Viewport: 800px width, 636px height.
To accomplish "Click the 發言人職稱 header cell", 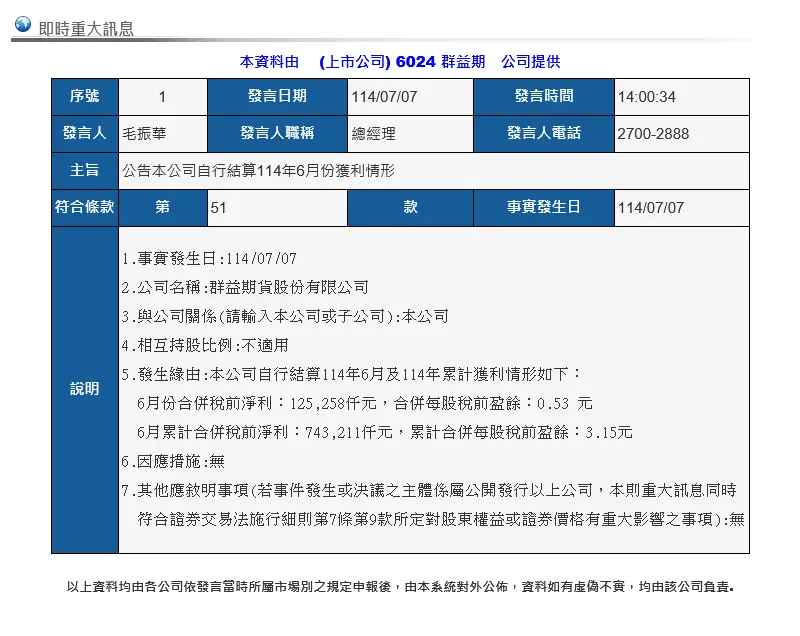I will point(277,134).
